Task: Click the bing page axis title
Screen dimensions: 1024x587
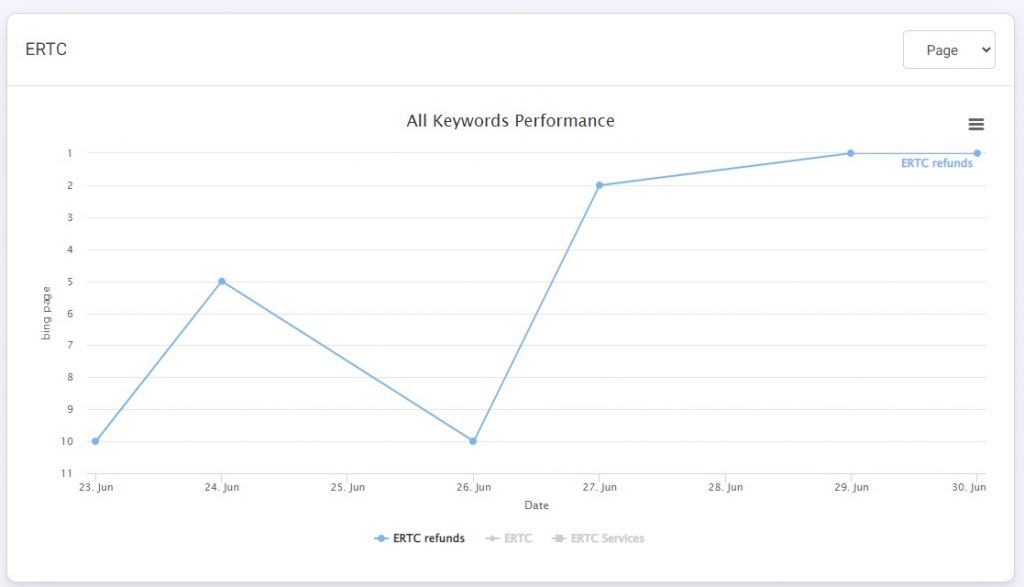Action: click(x=46, y=313)
